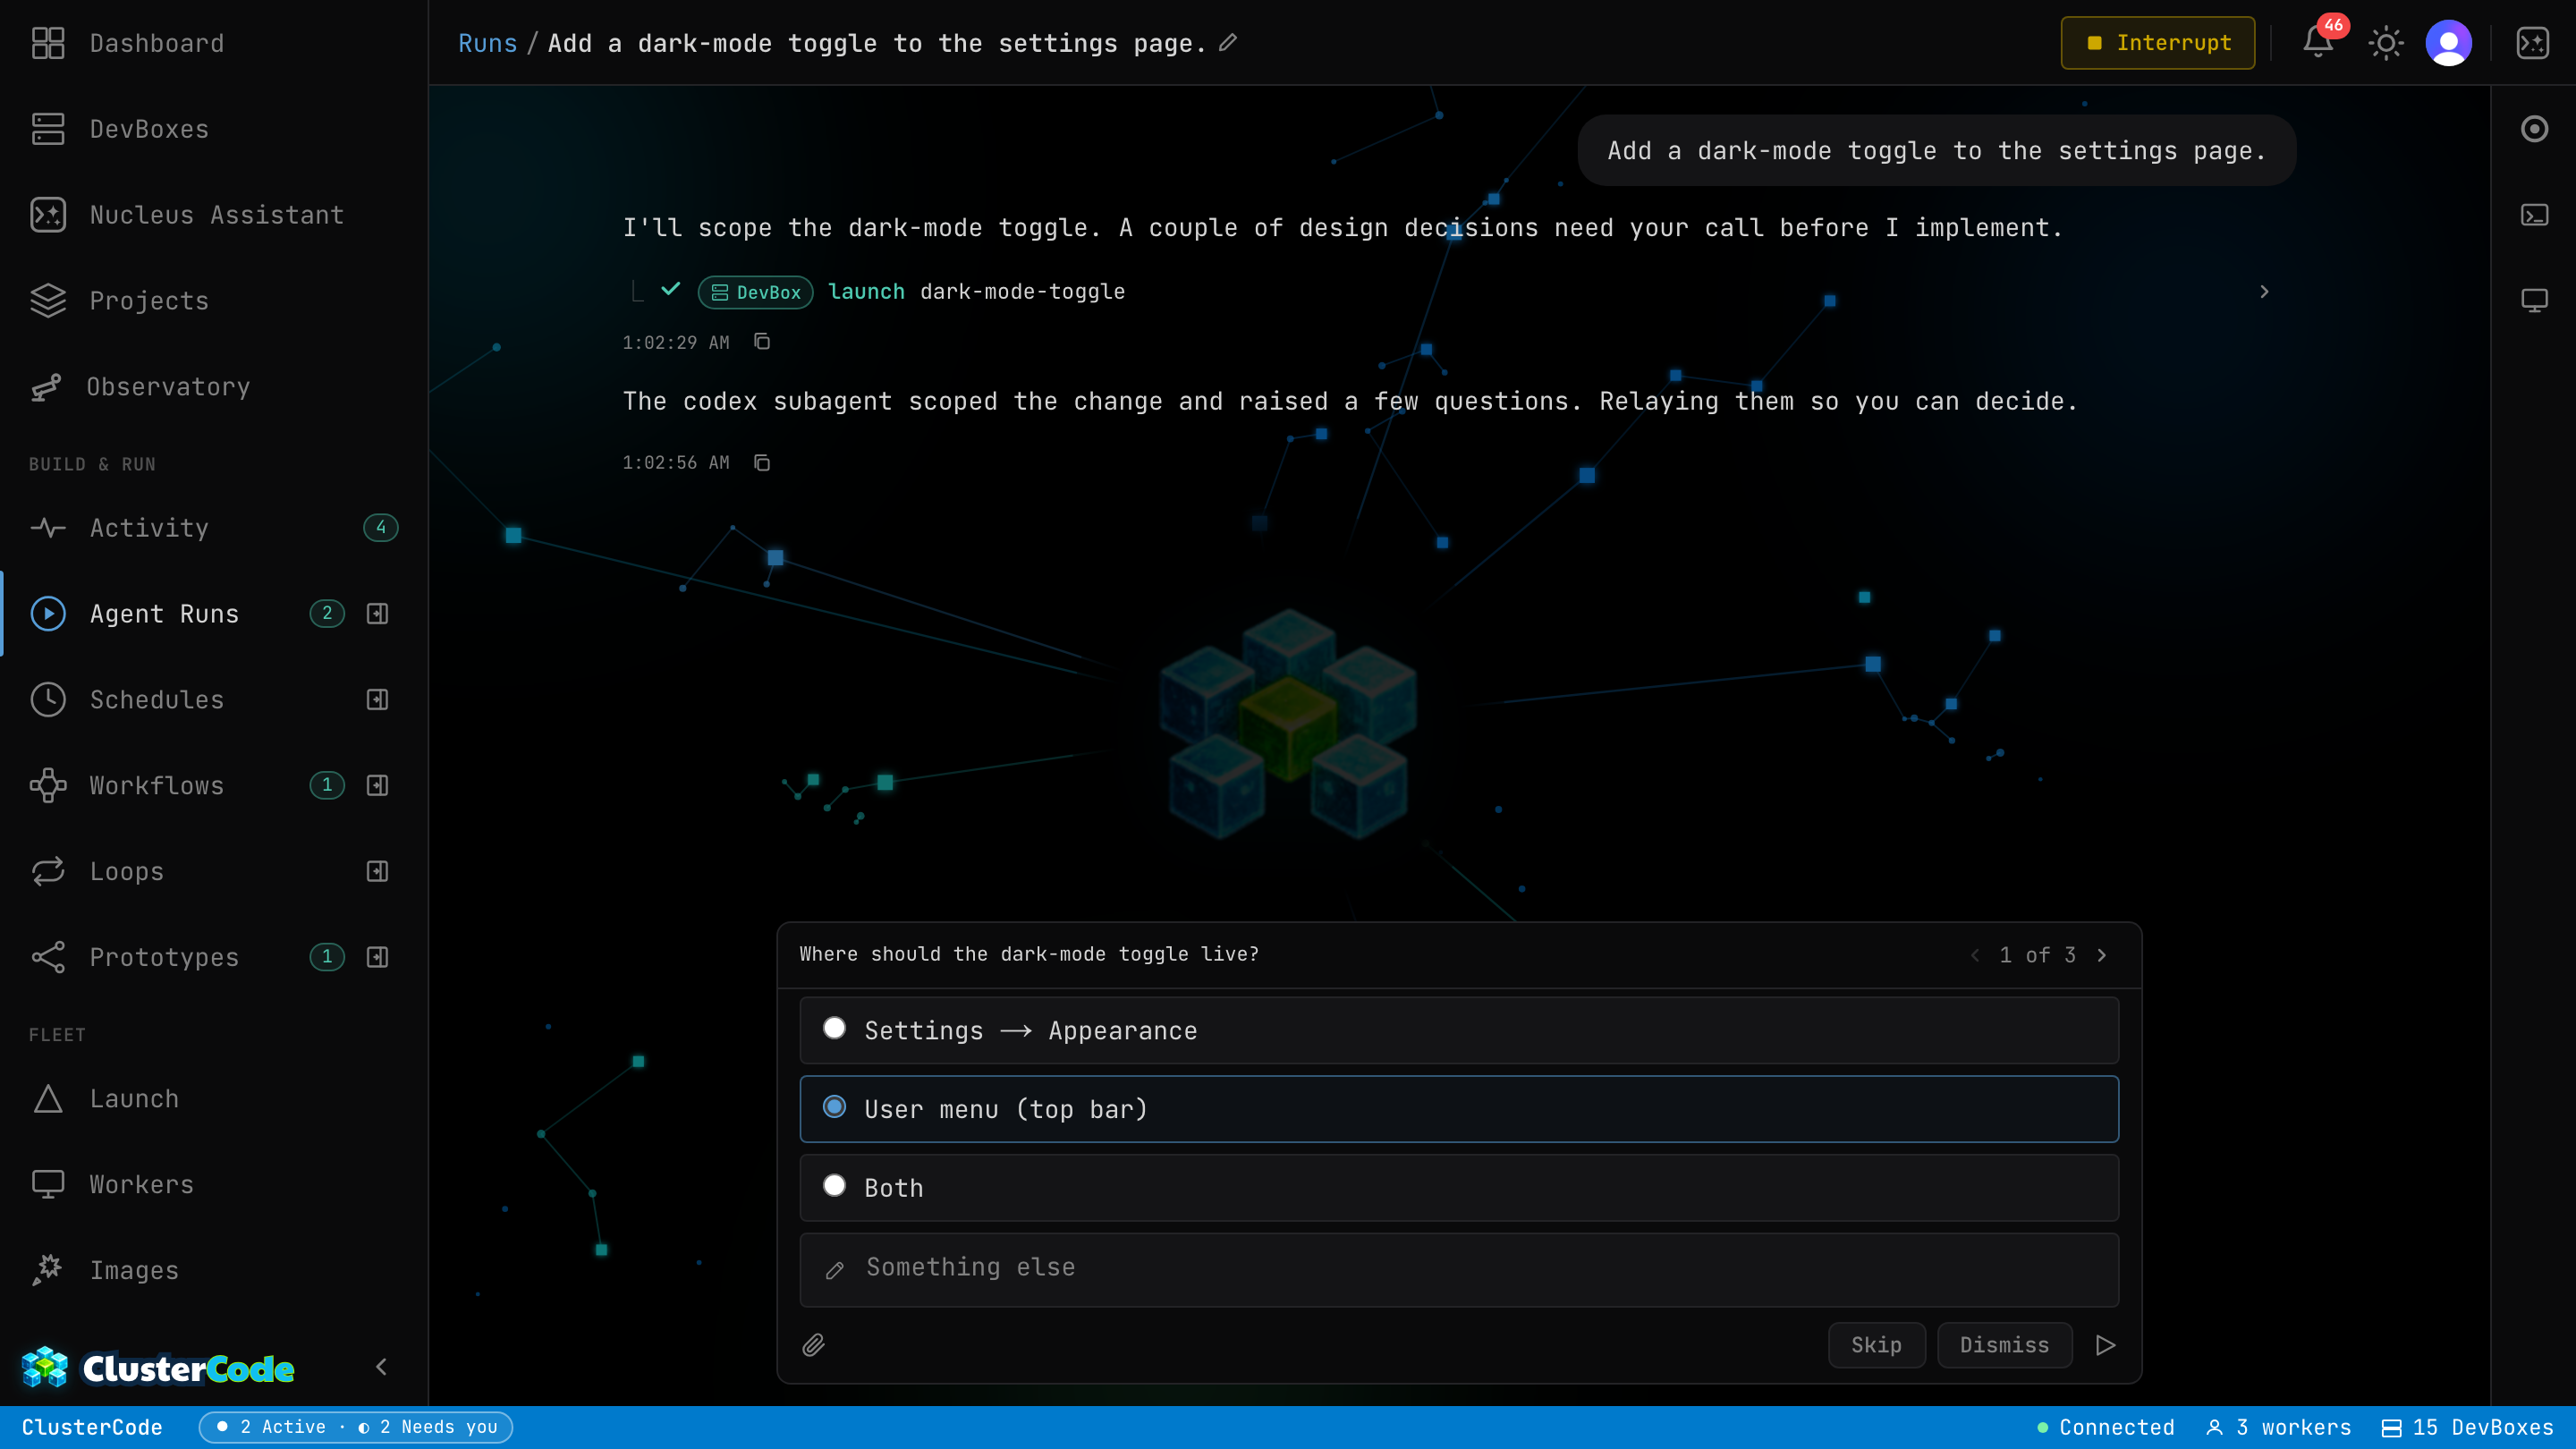Open Observatory in sidebar
2576x1449 pixels.
tap(214, 387)
